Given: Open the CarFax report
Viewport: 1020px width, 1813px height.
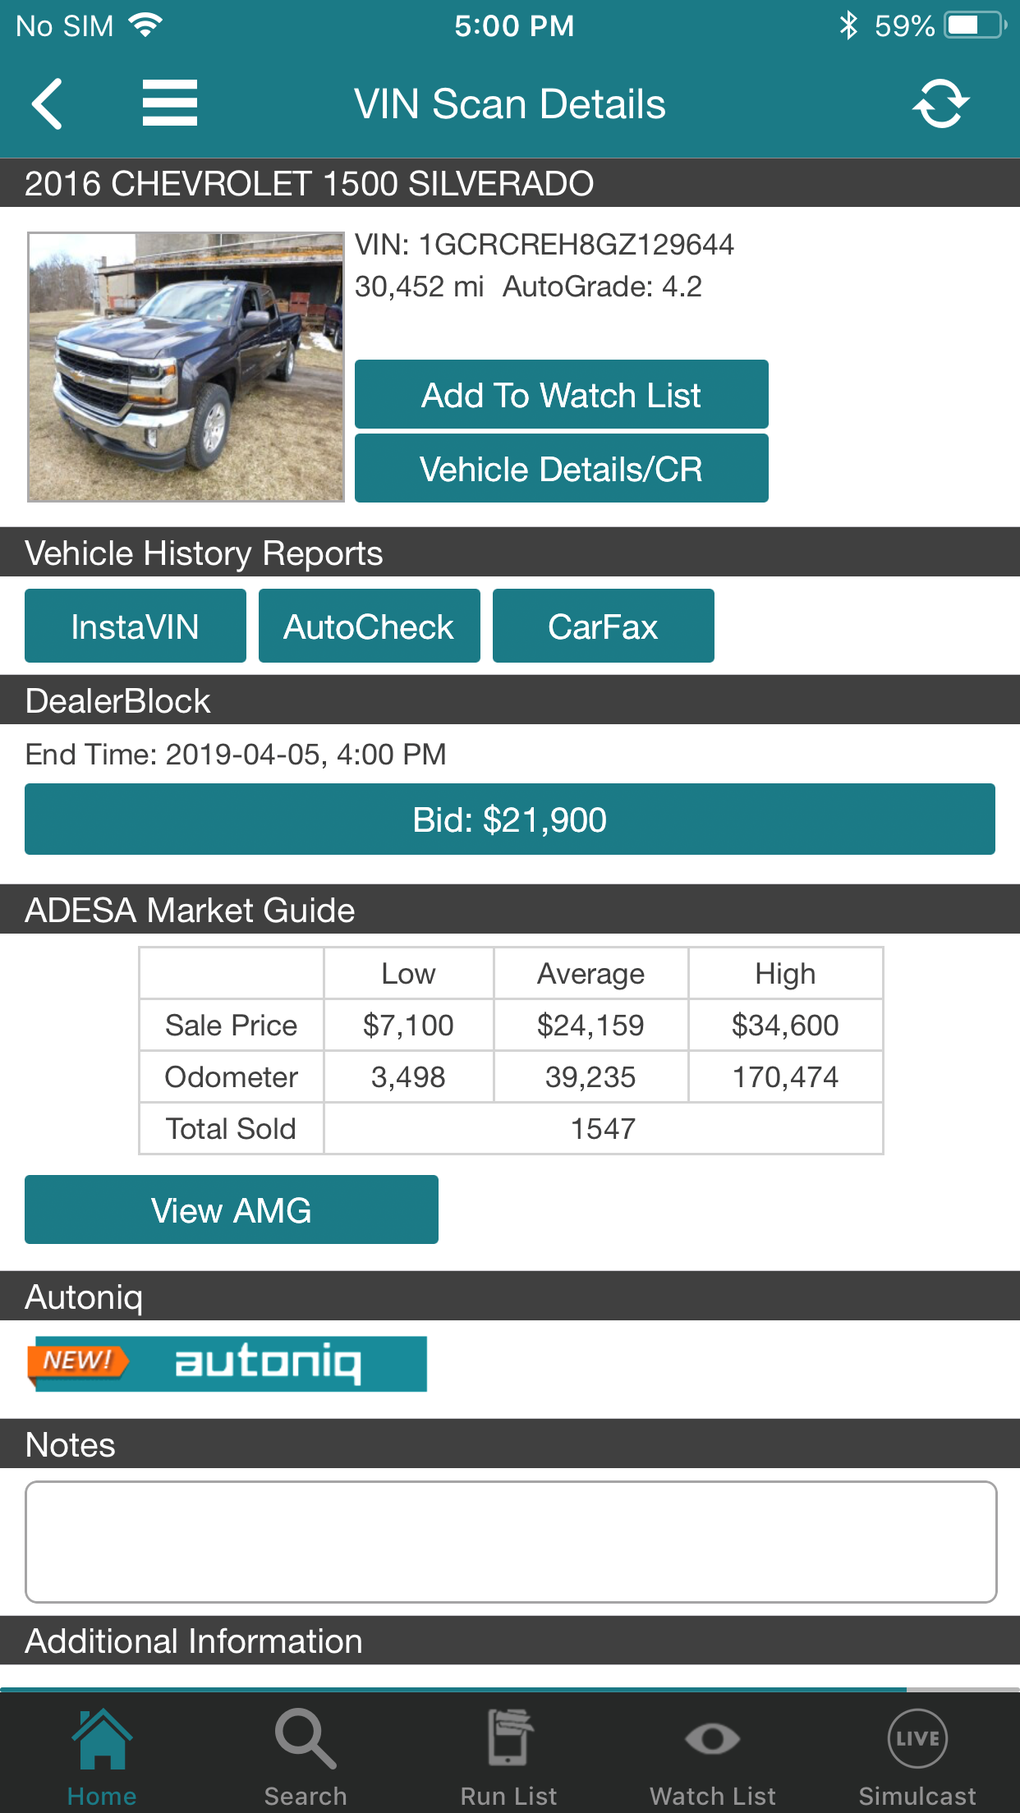Looking at the screenshot, I should [x=603, y=626].
